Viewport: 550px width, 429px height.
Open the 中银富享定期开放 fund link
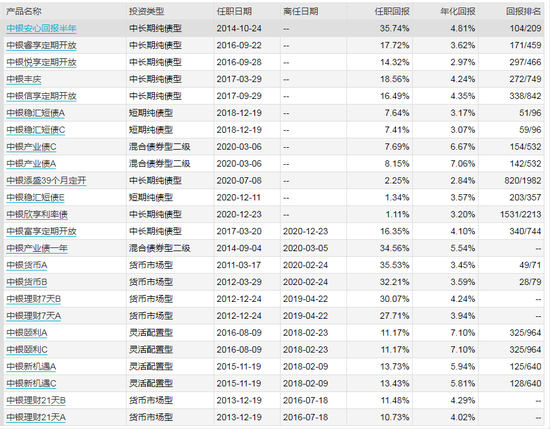pyautogui.click(x=41, y=231)
